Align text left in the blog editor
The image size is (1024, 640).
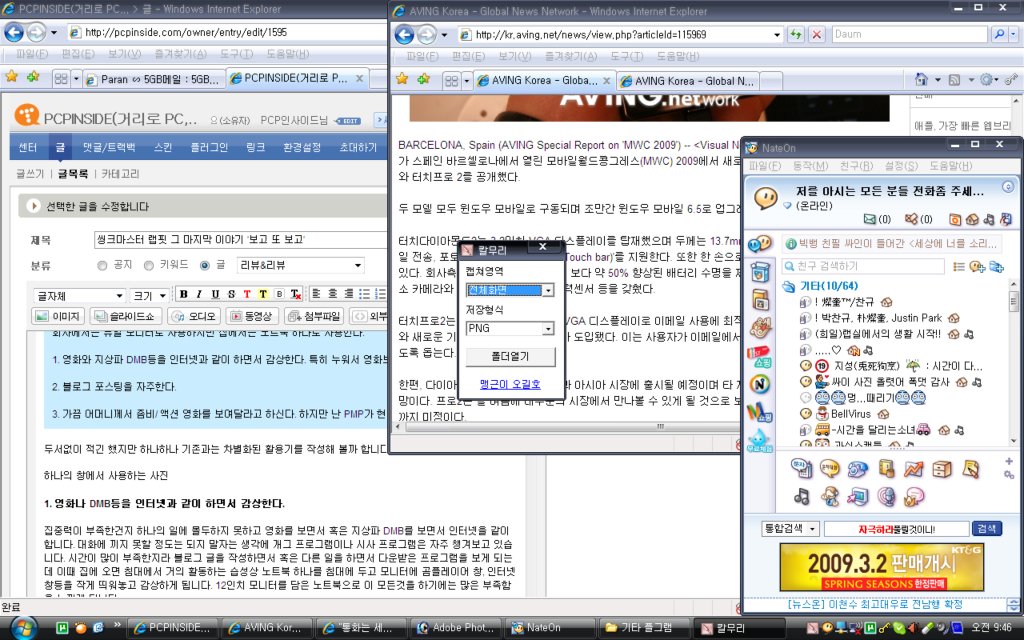317,295
